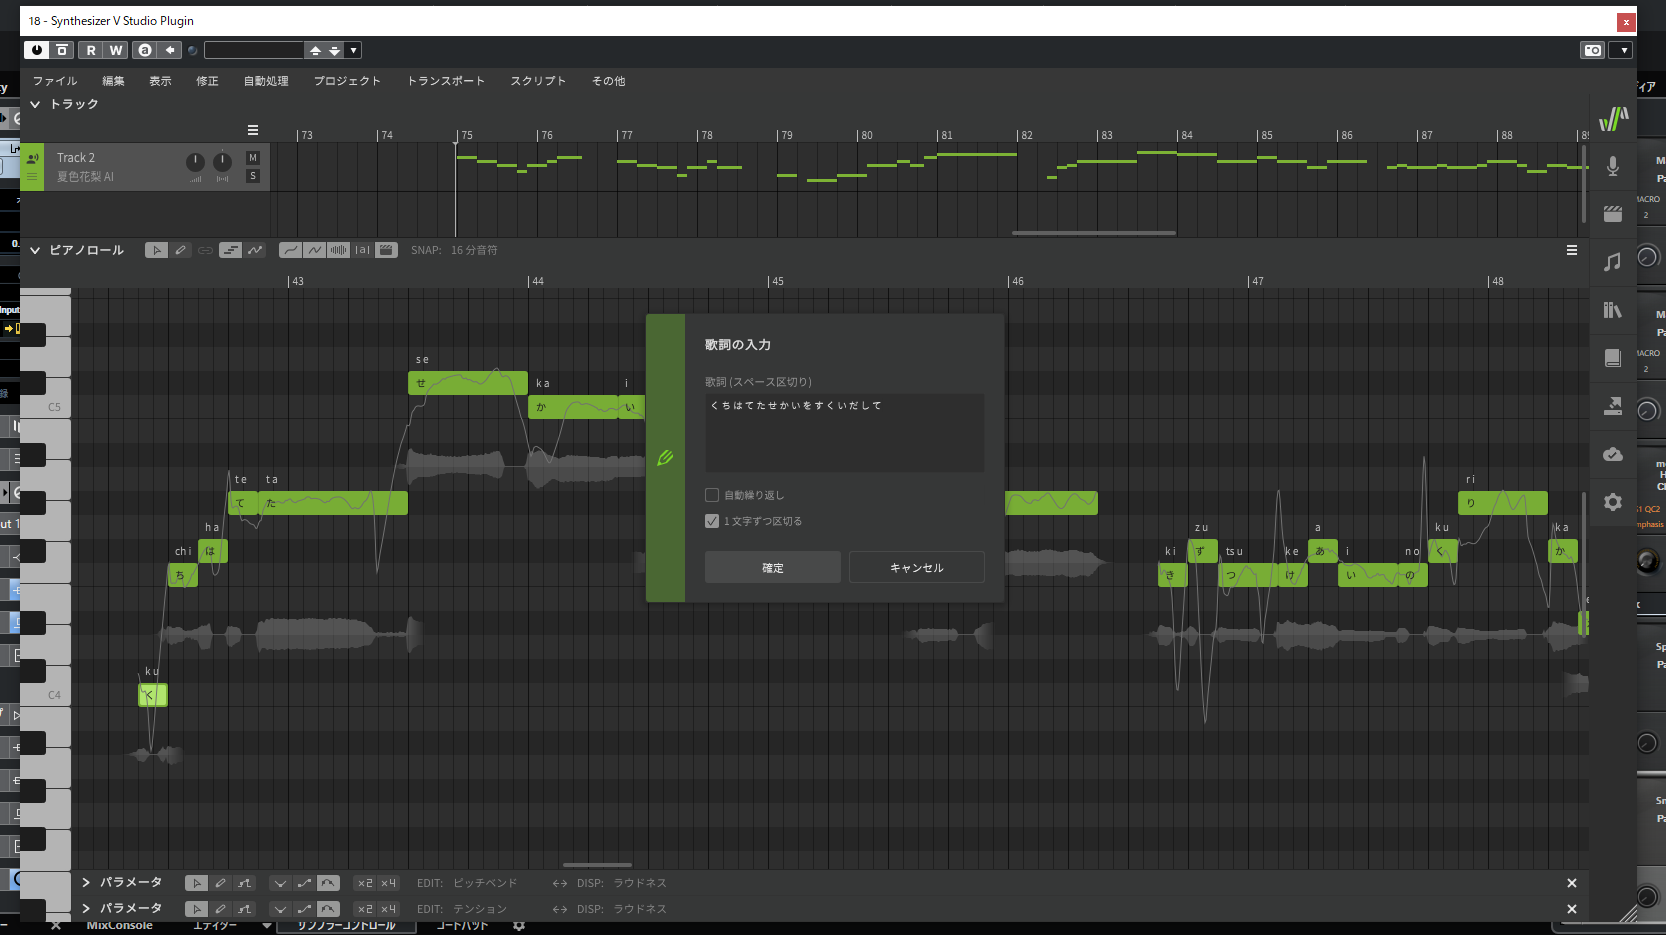
Task: Expand the first パラメータ panel showing ピッチベンド
Action: pyautogui.click(x=85, y=882)
